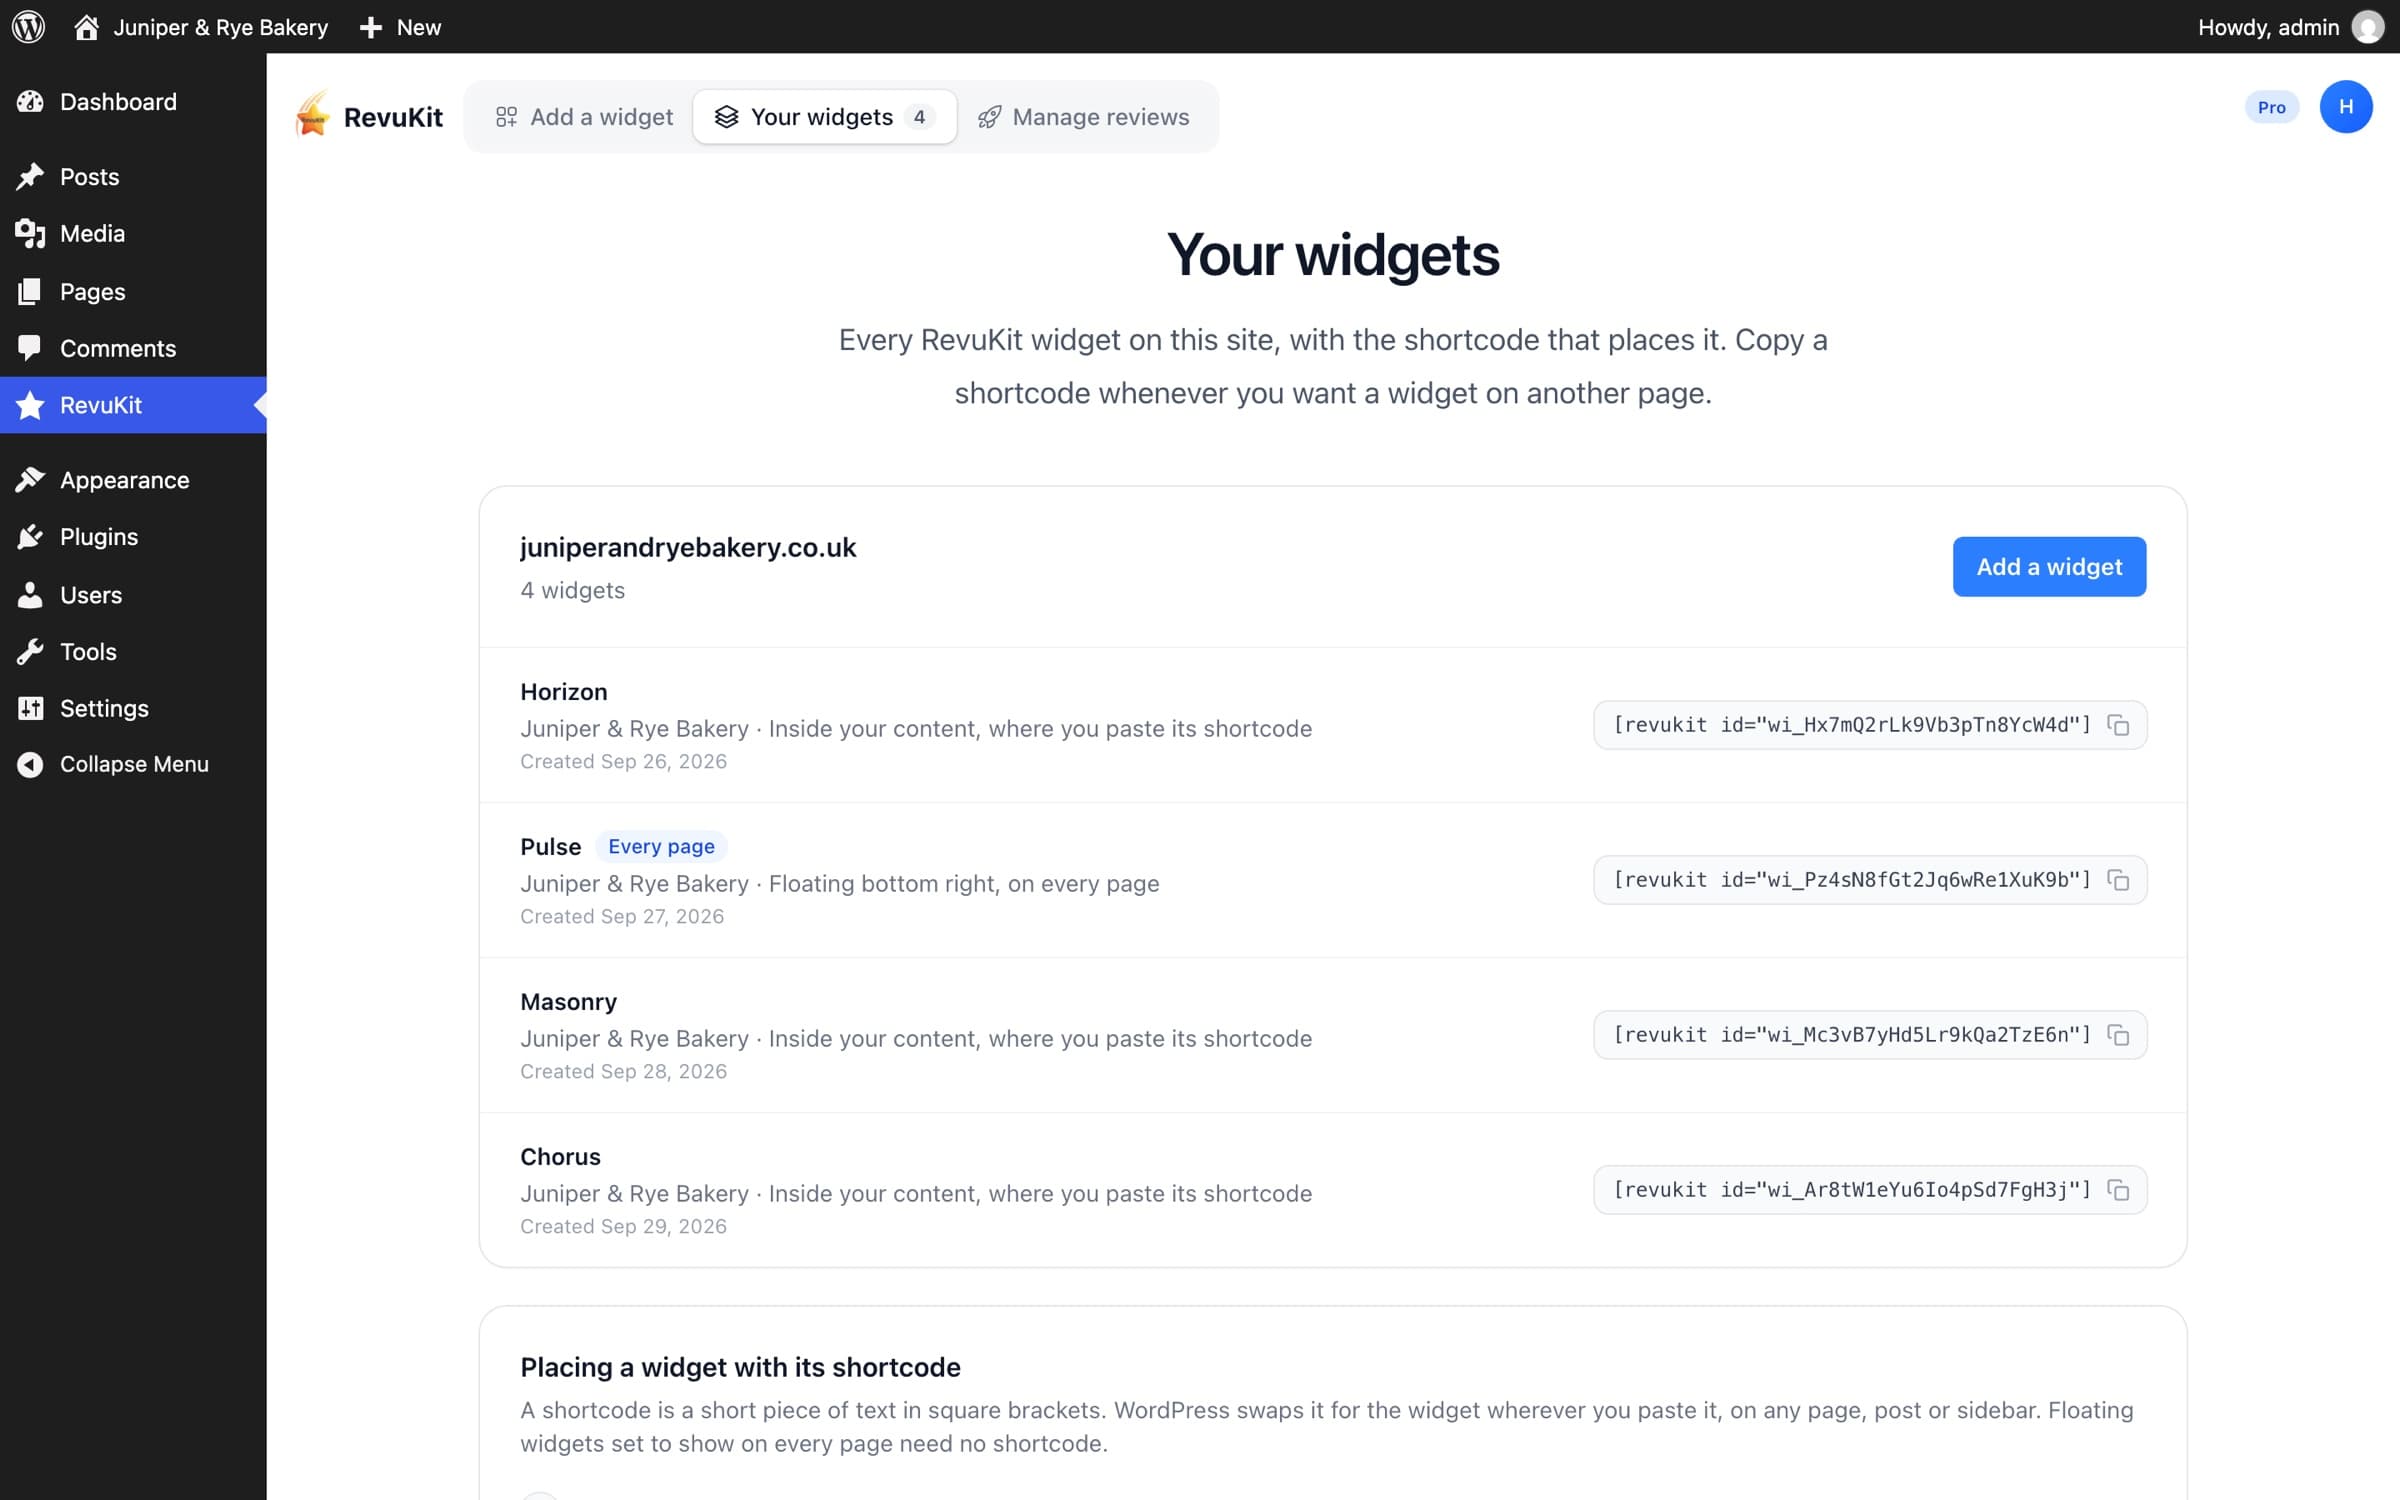
Task: Open the Plugins menu
Action: [x=133, y=536]
